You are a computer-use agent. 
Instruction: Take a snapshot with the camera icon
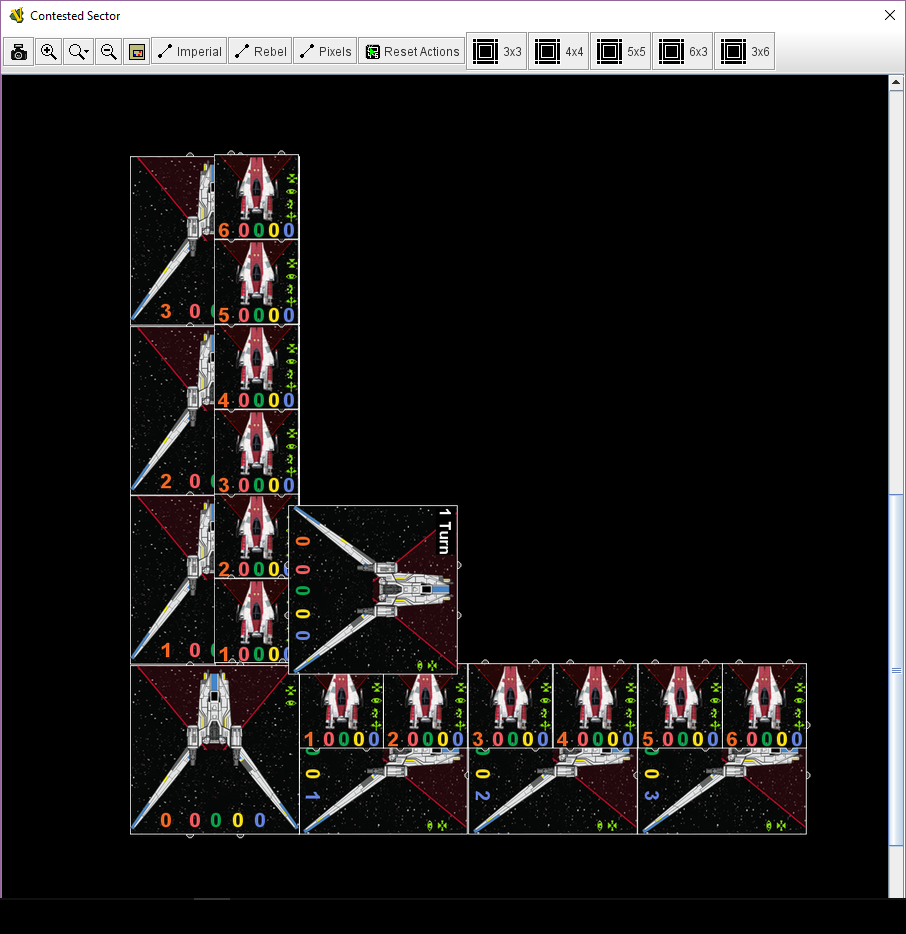coord(18,51)
